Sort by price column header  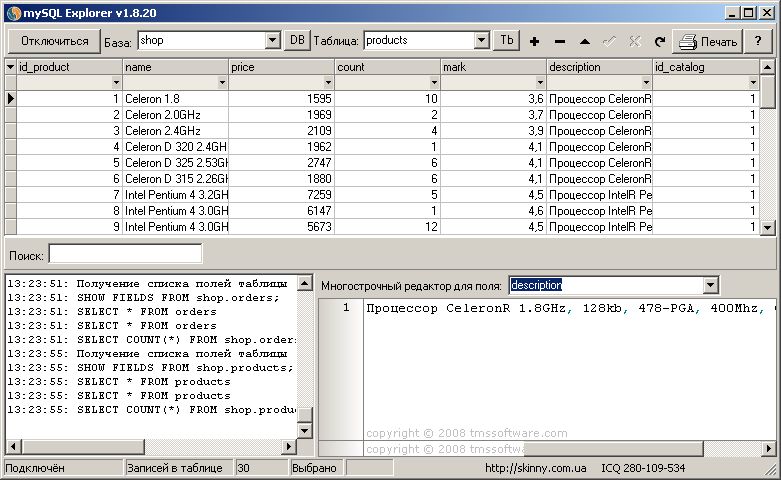pos(282,67)
